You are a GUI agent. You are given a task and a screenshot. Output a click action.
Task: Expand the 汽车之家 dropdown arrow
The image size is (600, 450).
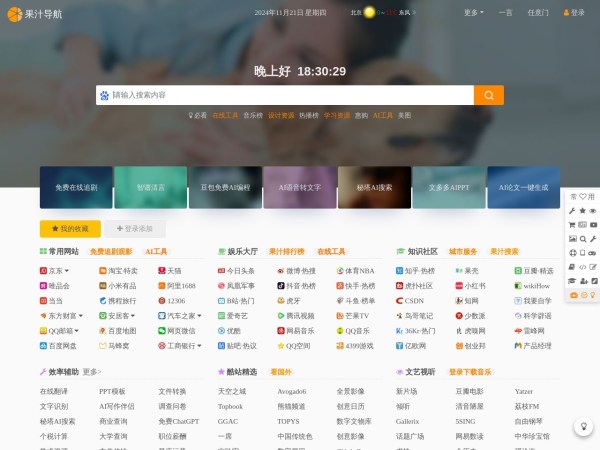pos(200,315)
